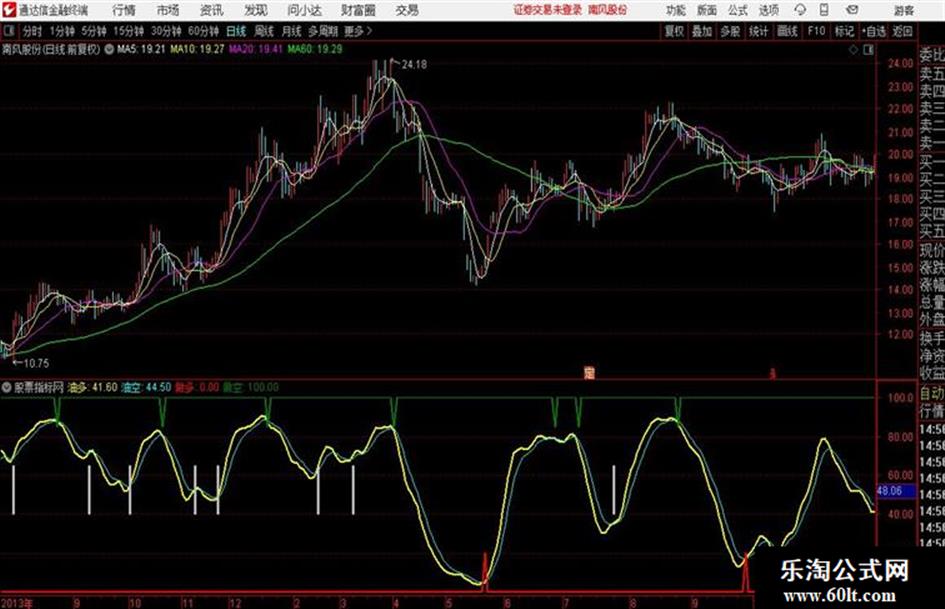Click the 波多 41.60 value
Screen dimensions: 945x609
tap(92, 388)
